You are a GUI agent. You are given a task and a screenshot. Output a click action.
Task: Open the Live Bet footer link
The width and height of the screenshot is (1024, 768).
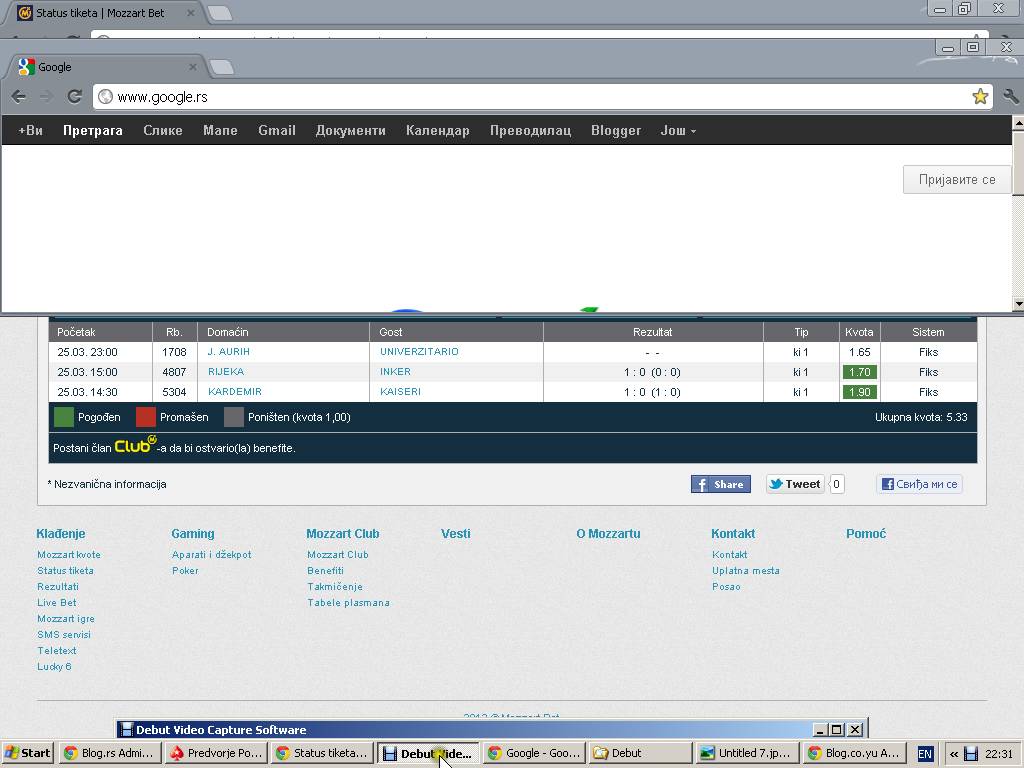(x=57, y=603)
